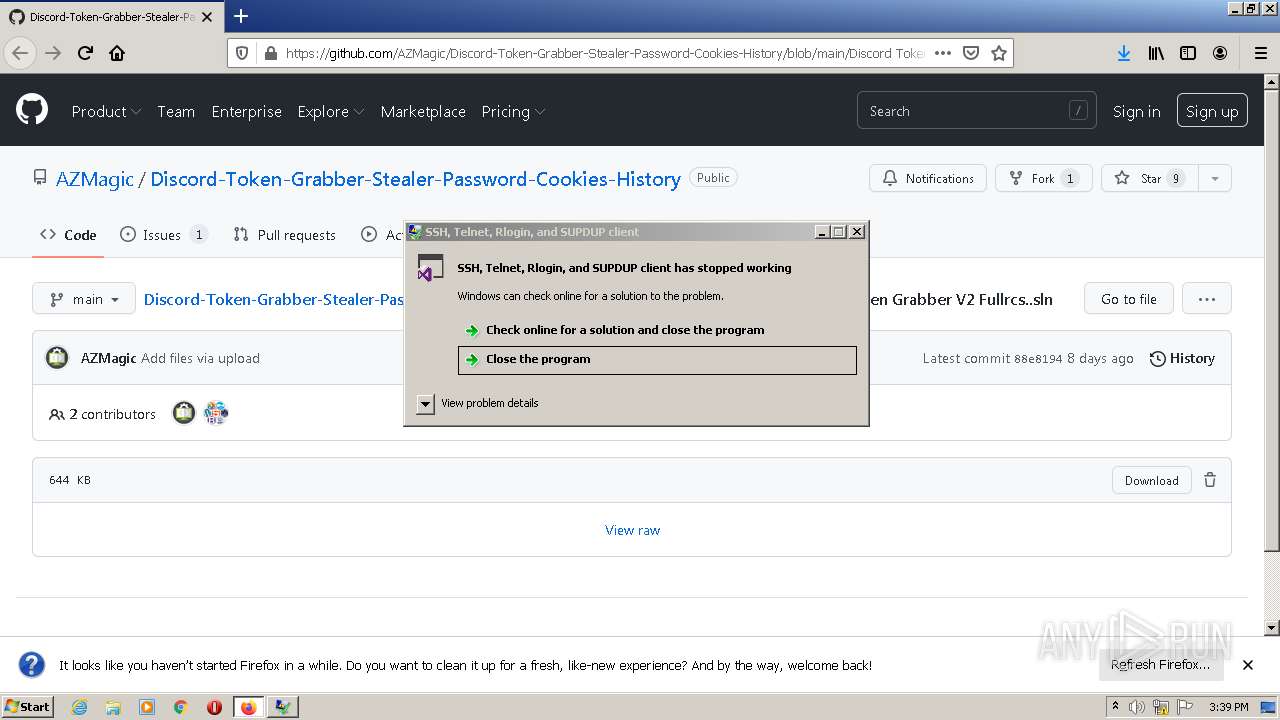
Task: Open Firefox account icon
Action: 1220,53
